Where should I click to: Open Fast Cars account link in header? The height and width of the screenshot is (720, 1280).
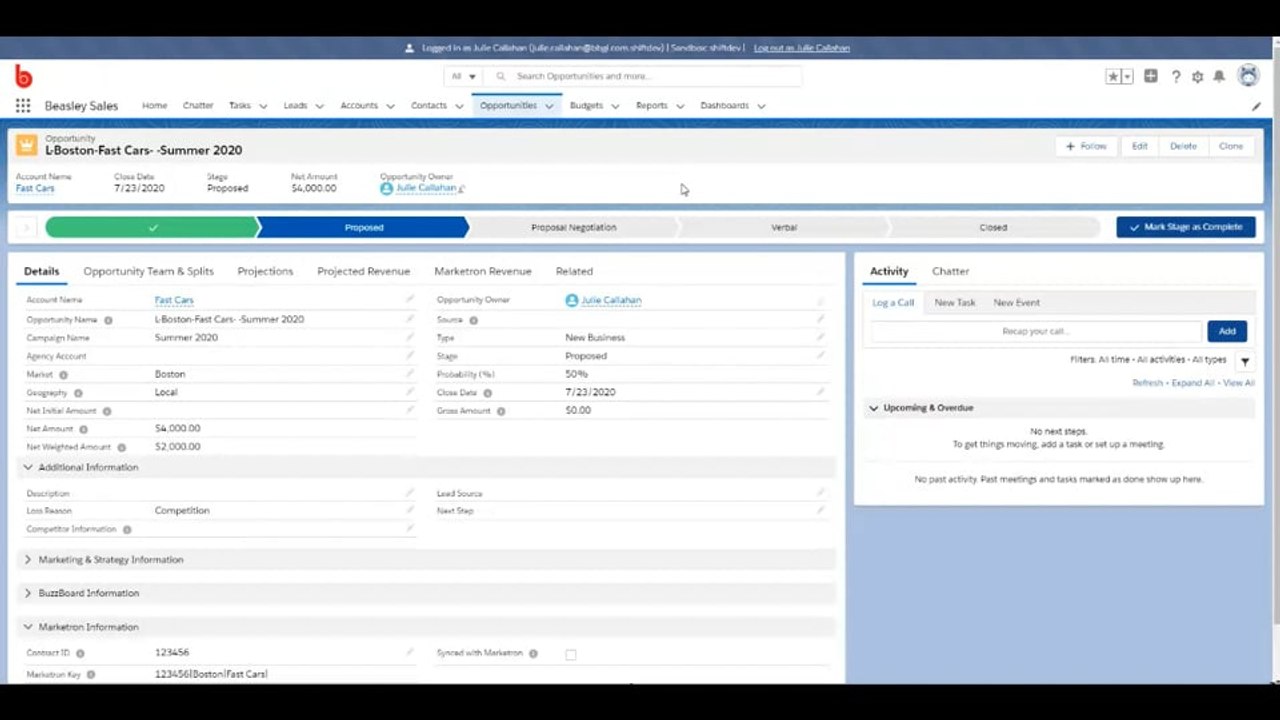click(x=35, y=188)
